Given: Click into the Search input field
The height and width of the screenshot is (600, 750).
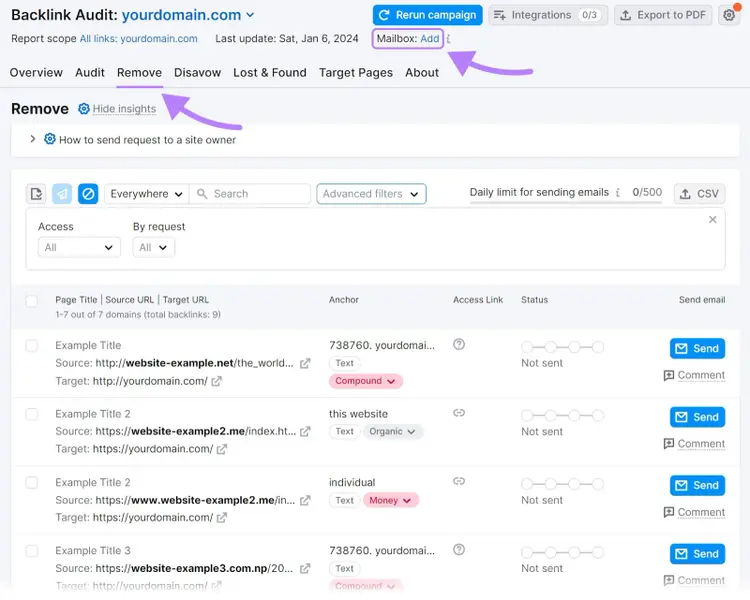Looking at the screenshot, I should (250, 194).
